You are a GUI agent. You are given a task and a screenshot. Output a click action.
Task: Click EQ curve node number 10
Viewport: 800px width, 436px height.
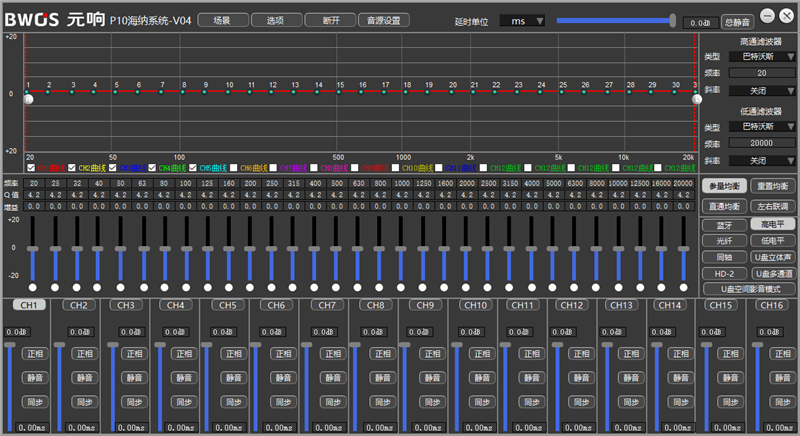229,91
